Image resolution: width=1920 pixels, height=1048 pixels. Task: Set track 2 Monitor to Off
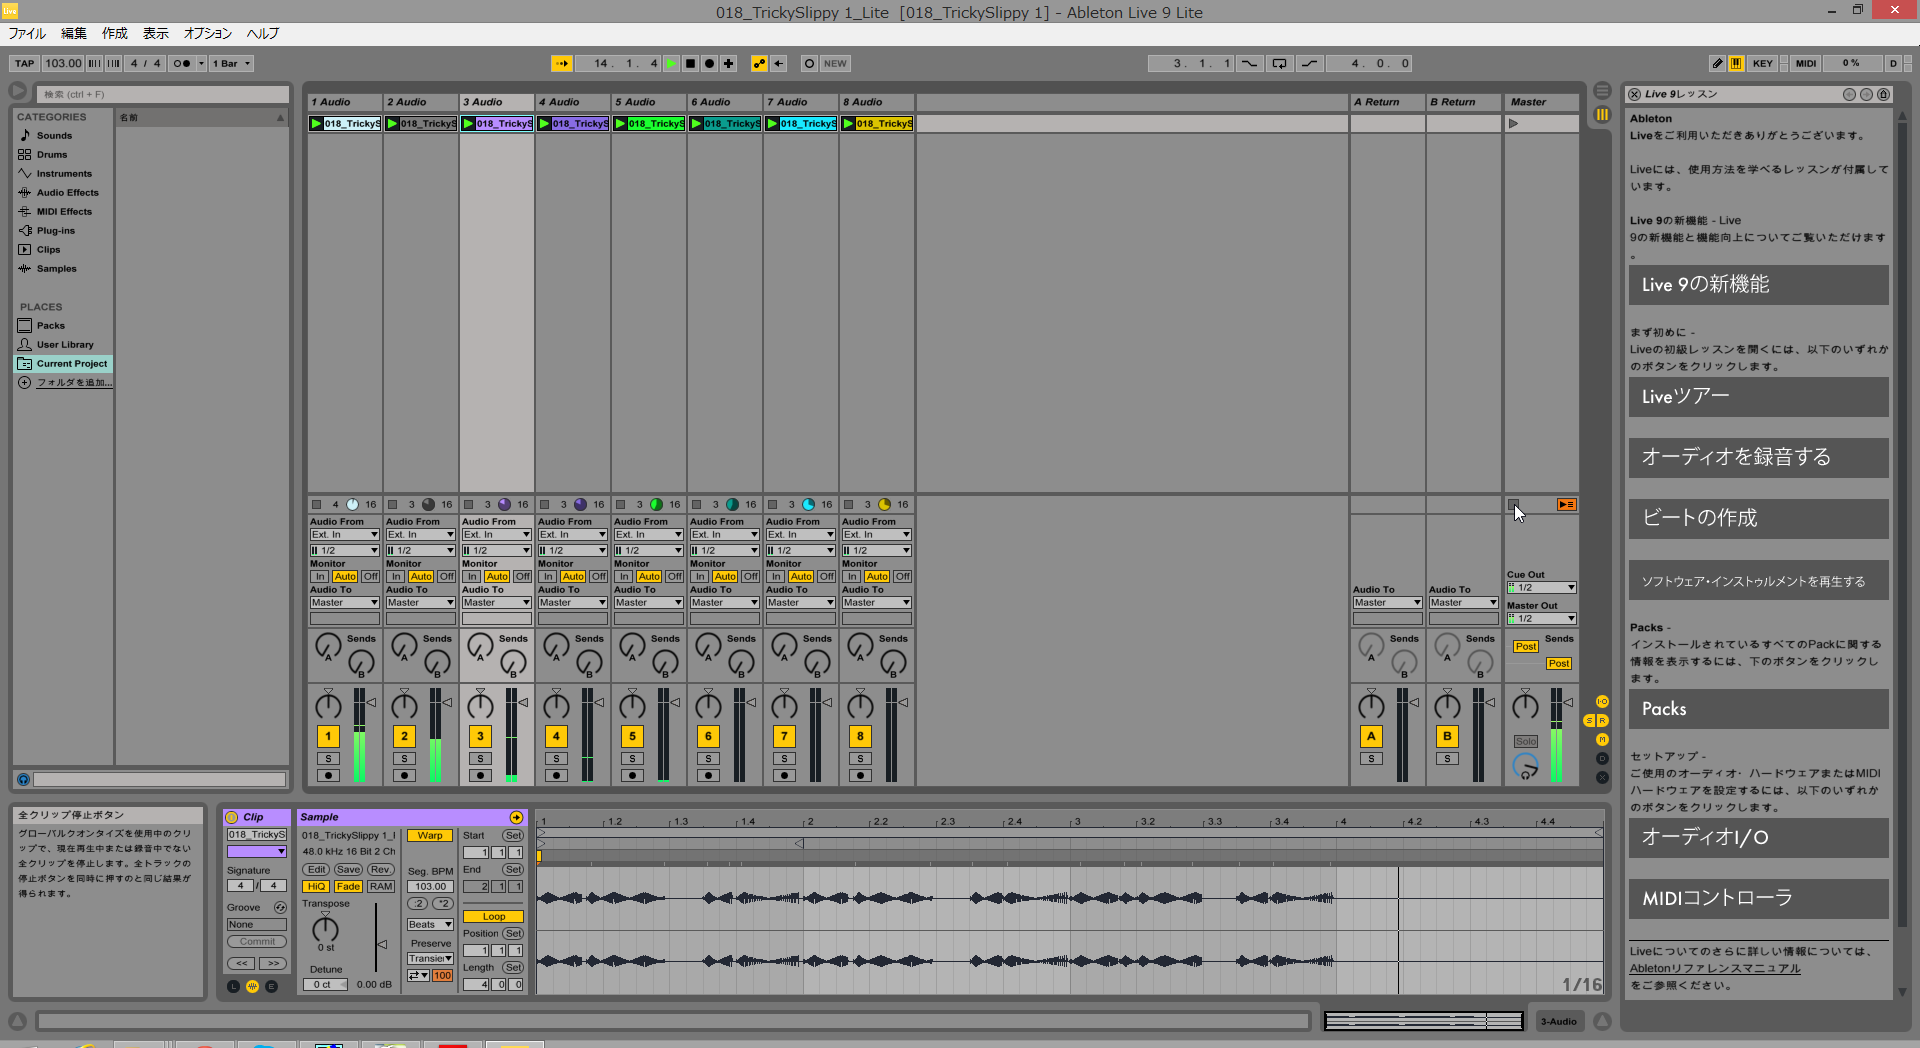(446, 577)
